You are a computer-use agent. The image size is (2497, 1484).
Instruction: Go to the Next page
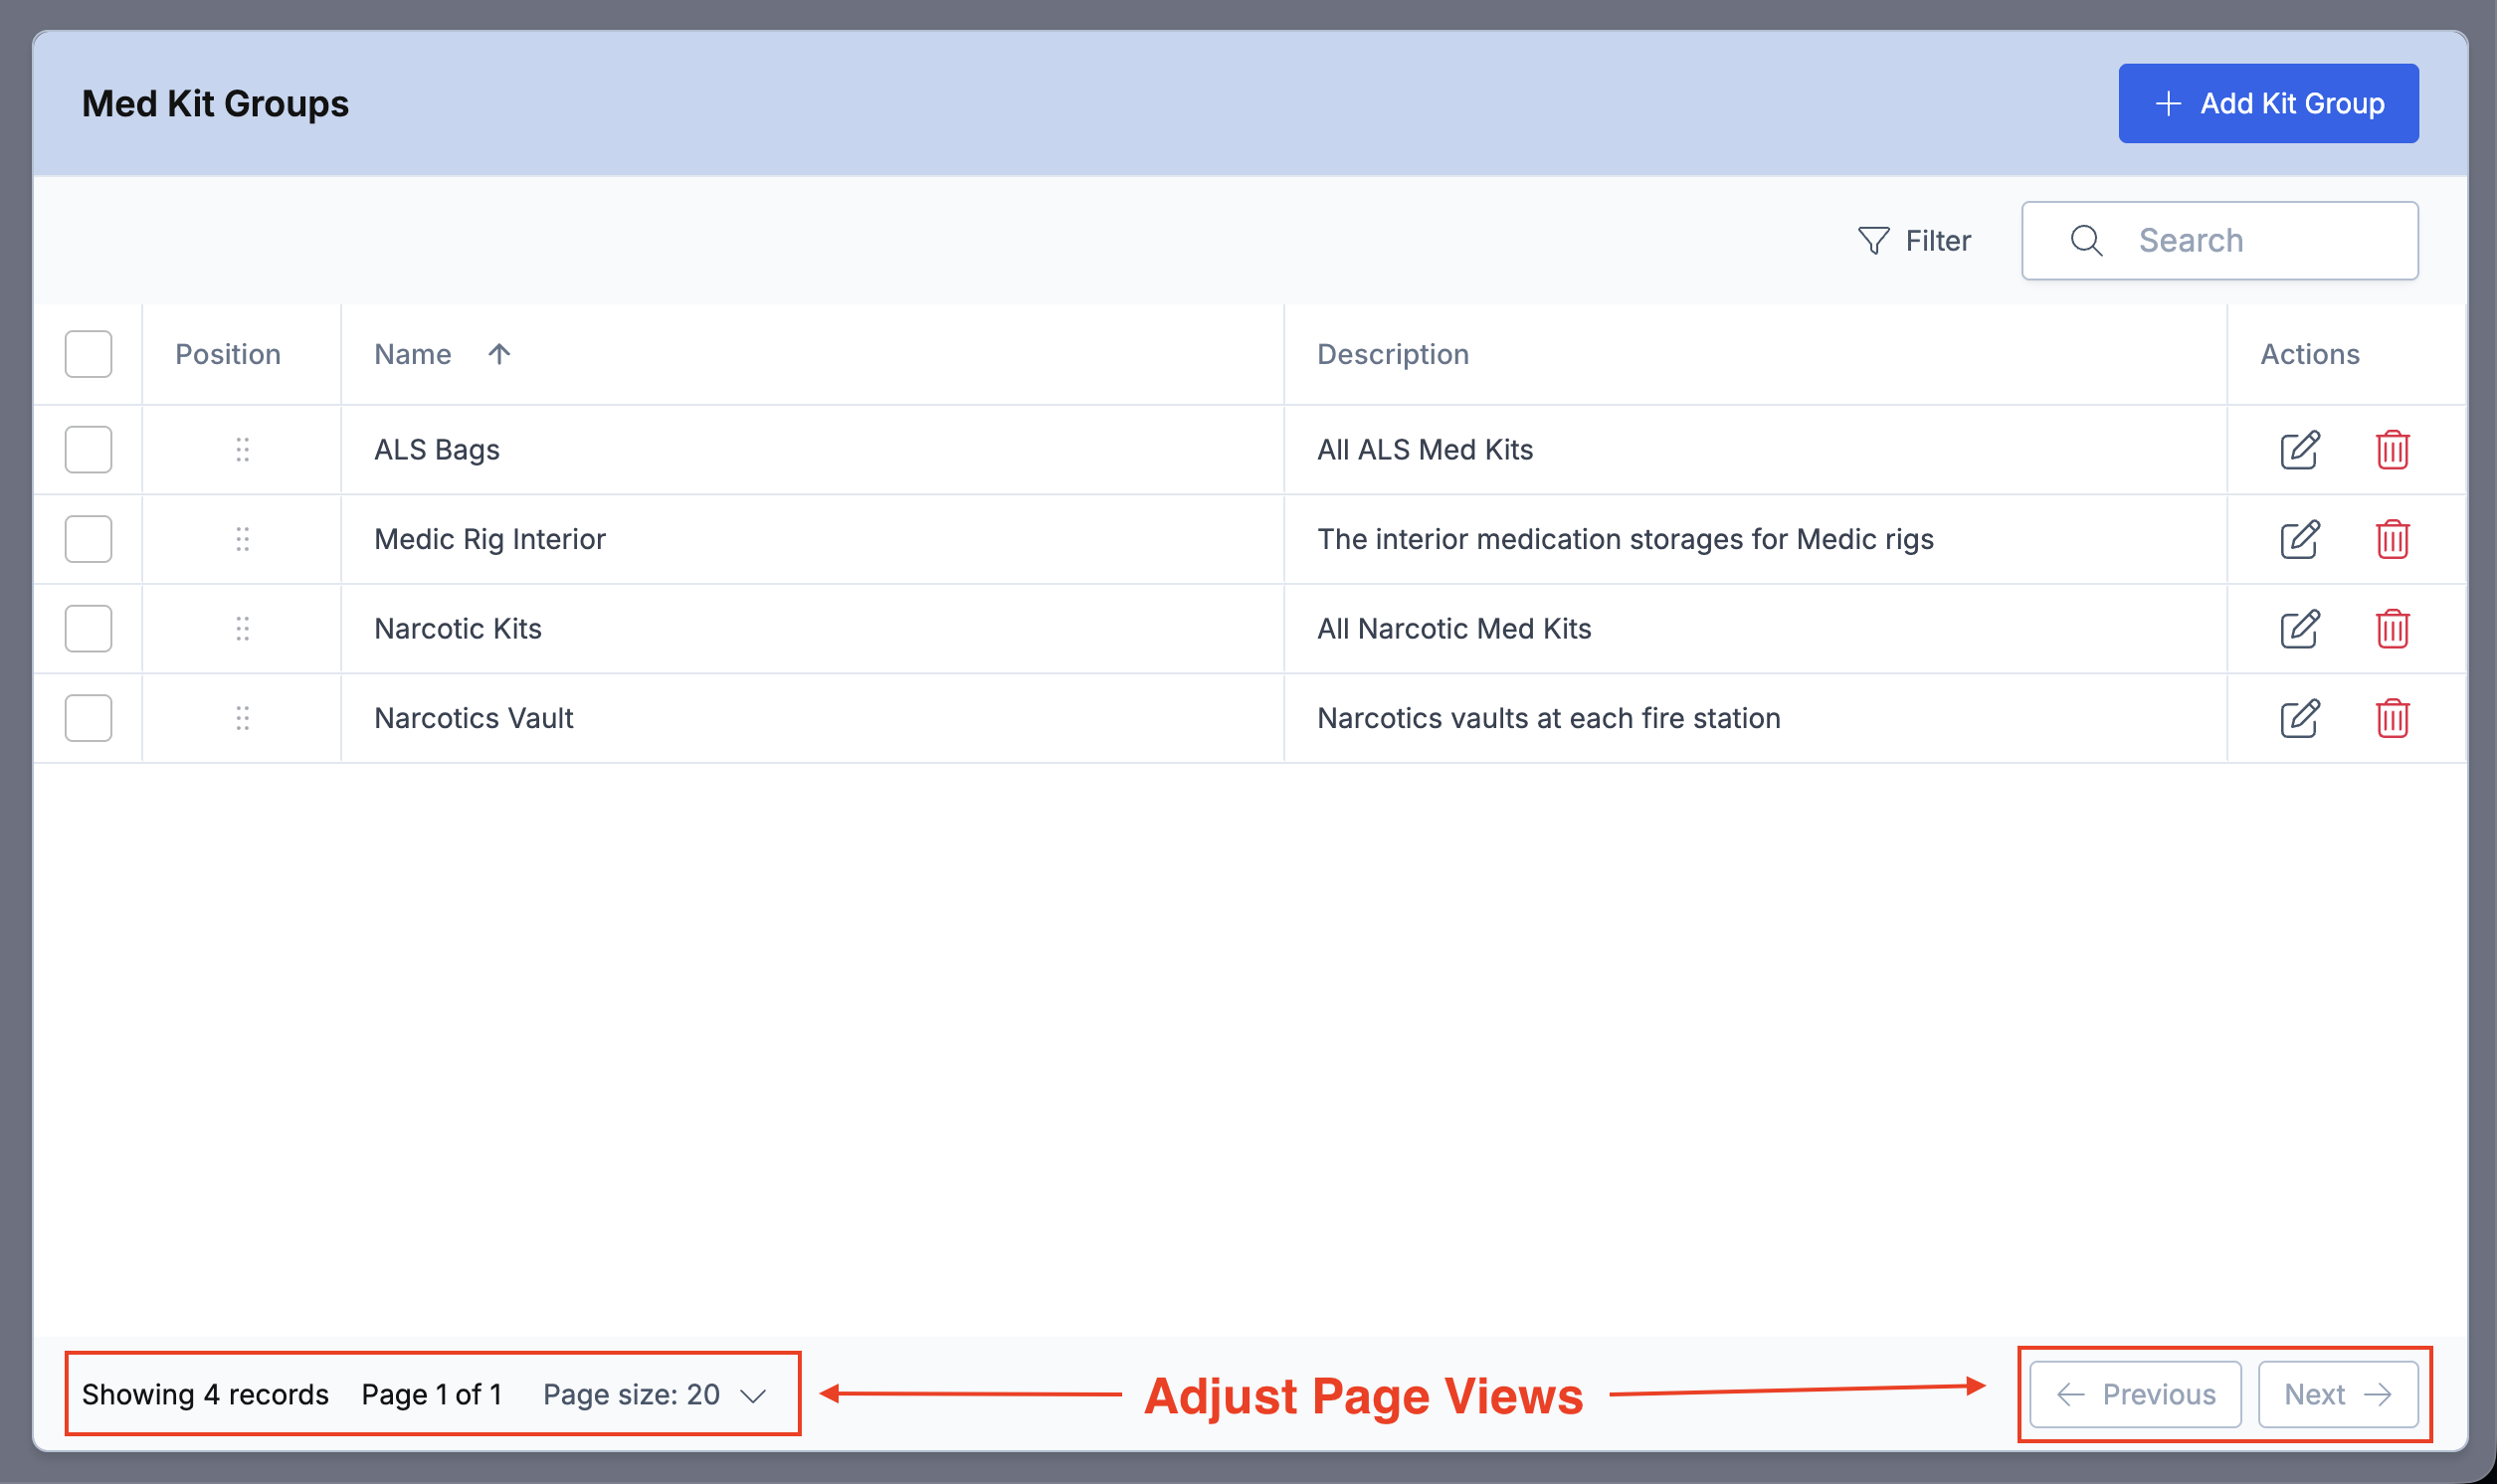click(2338, 1395)
